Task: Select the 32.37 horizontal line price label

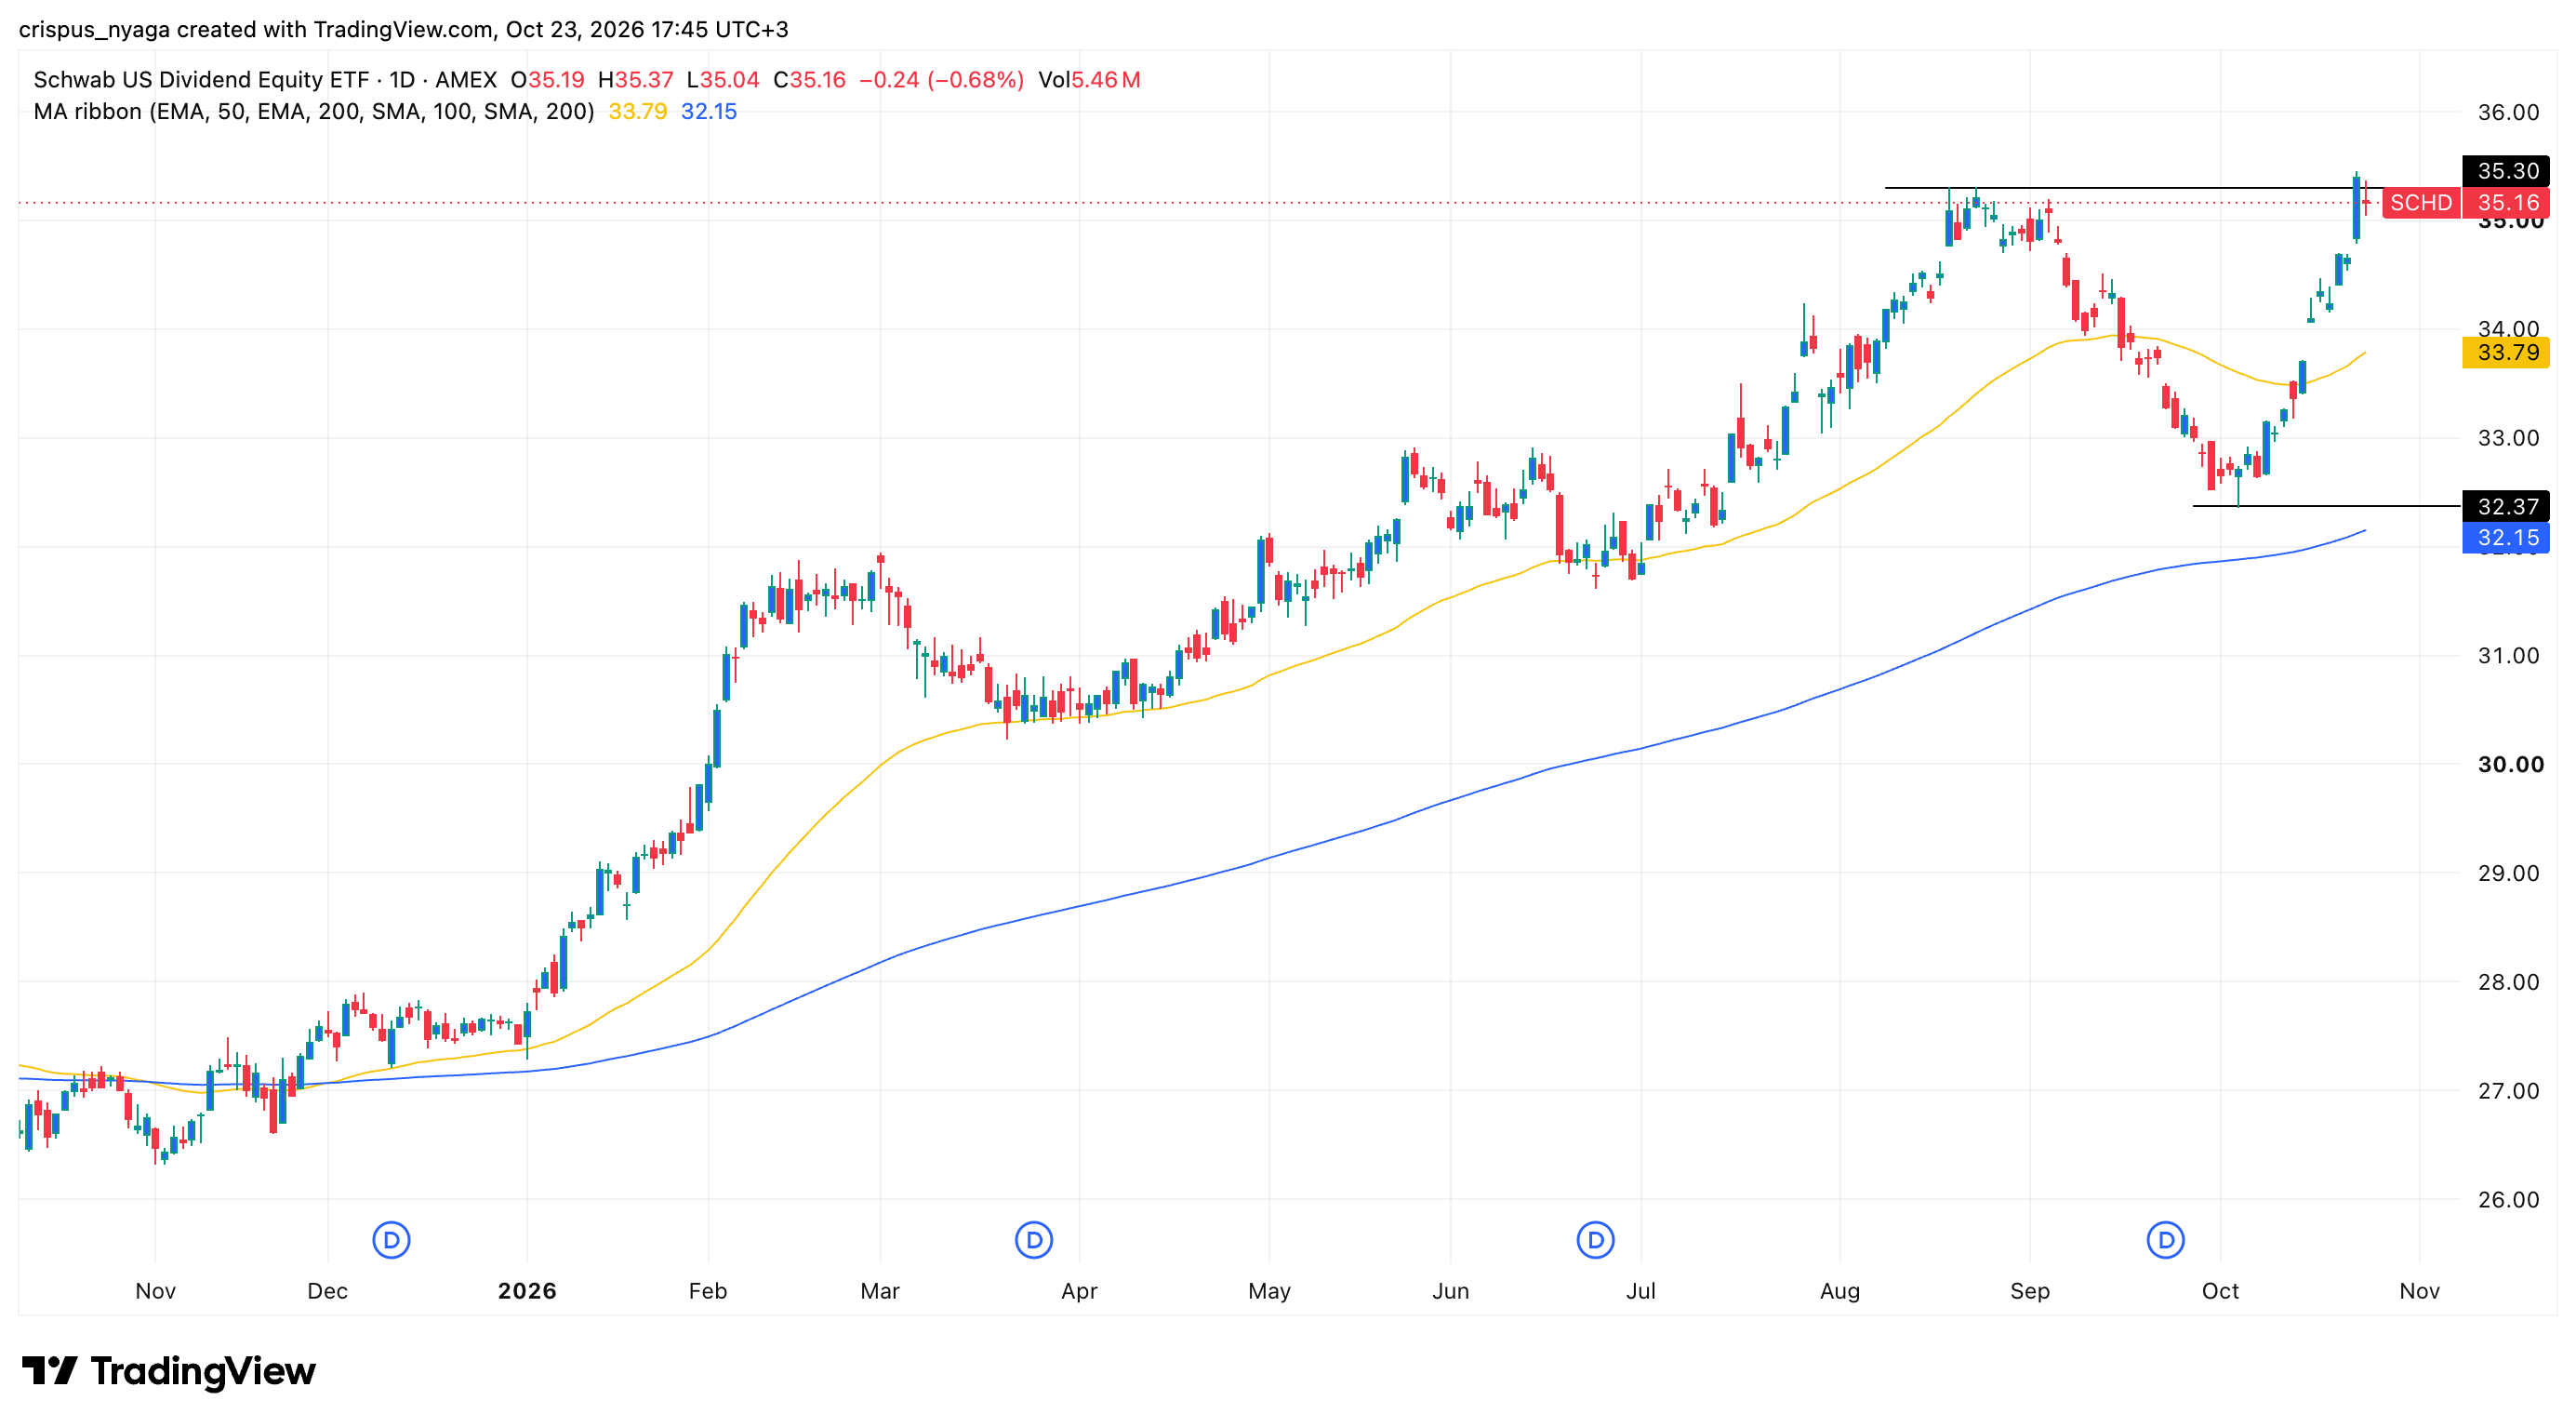Action: click(2506, 506)
